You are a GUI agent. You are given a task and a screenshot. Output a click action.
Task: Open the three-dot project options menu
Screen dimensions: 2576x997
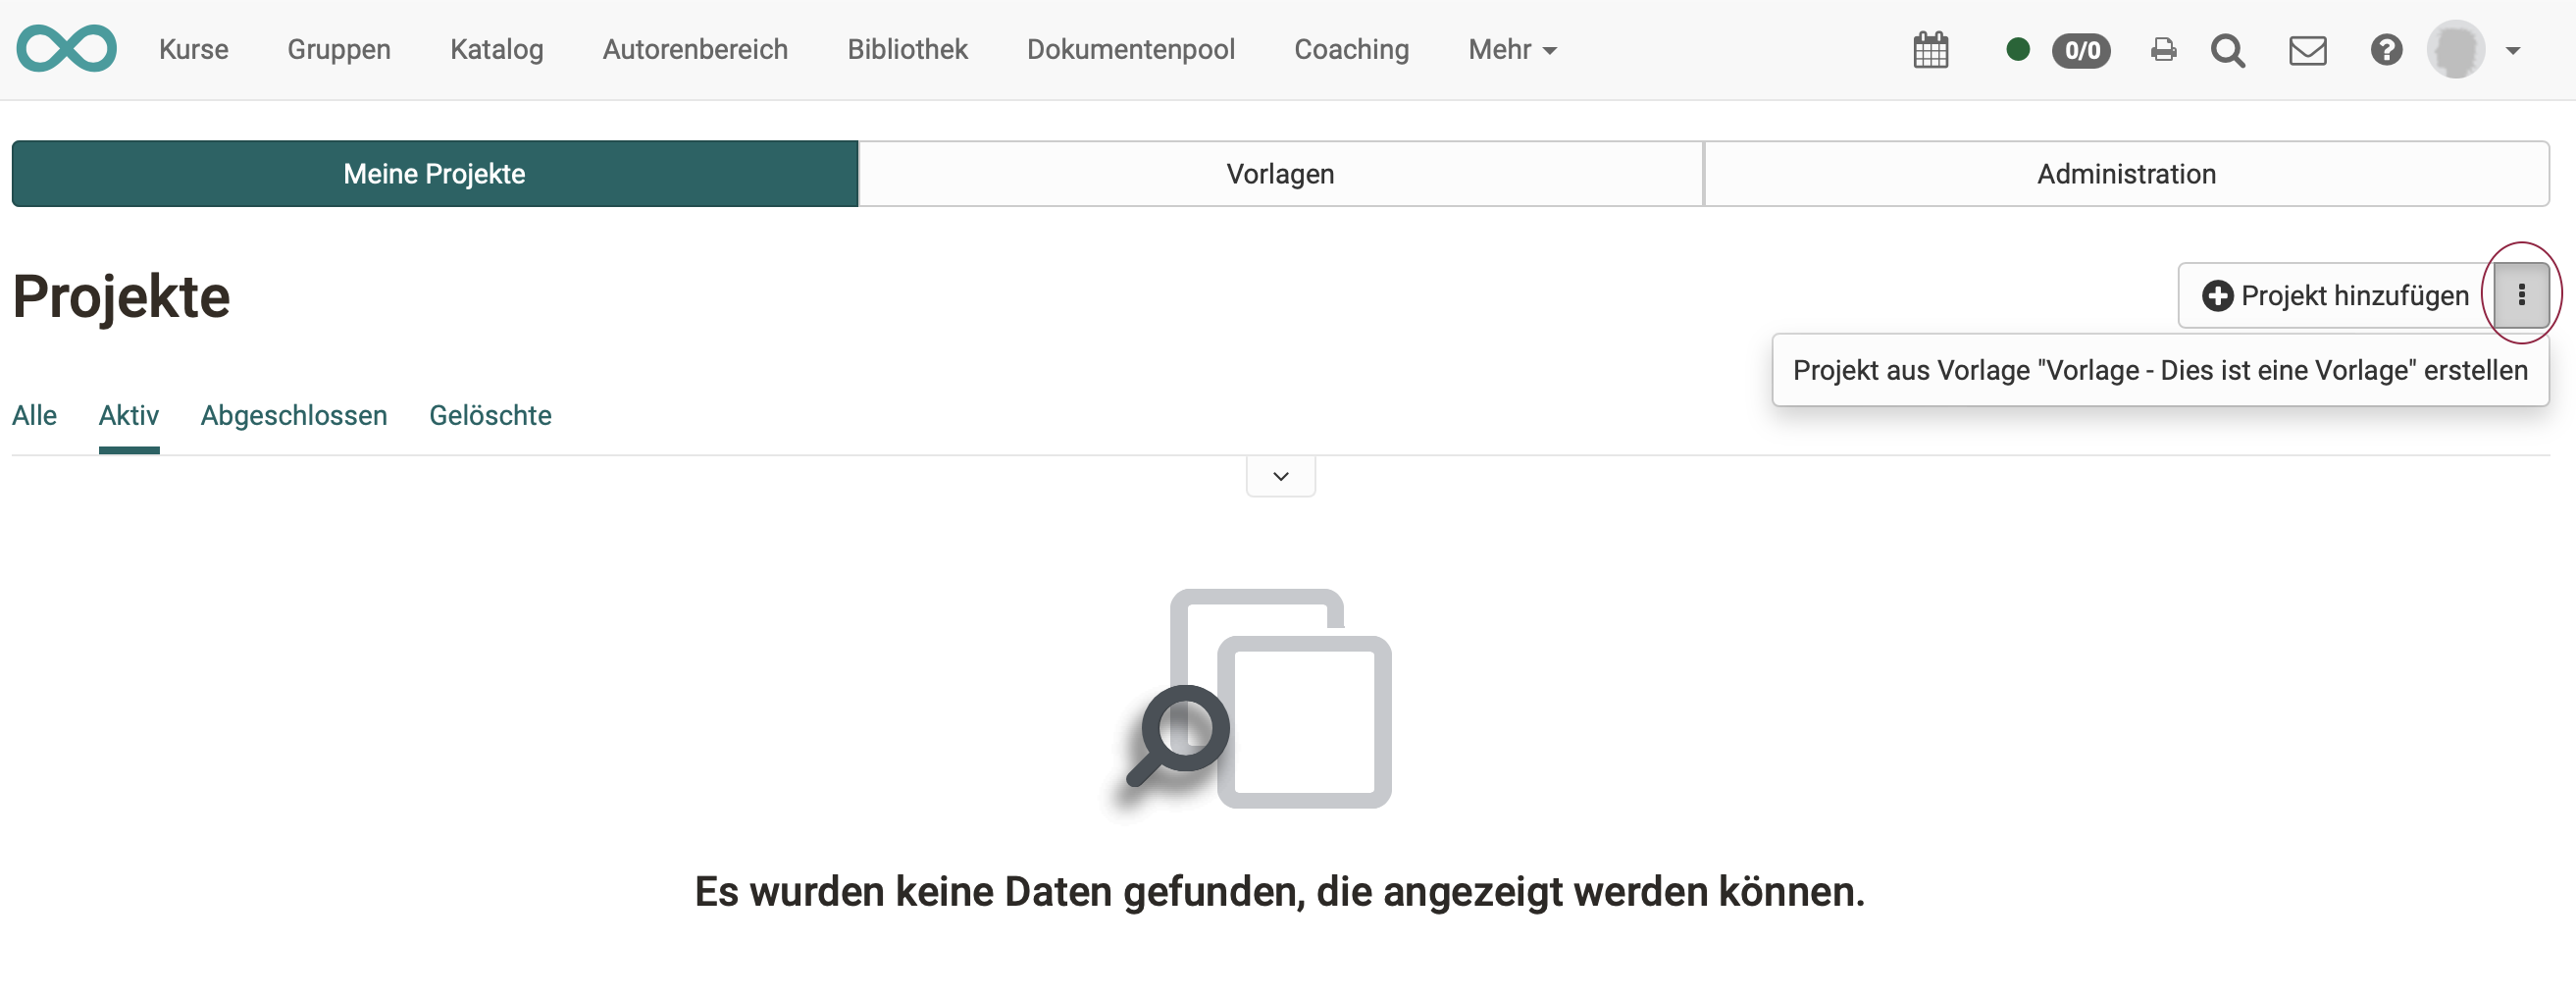coord(2522,294)
